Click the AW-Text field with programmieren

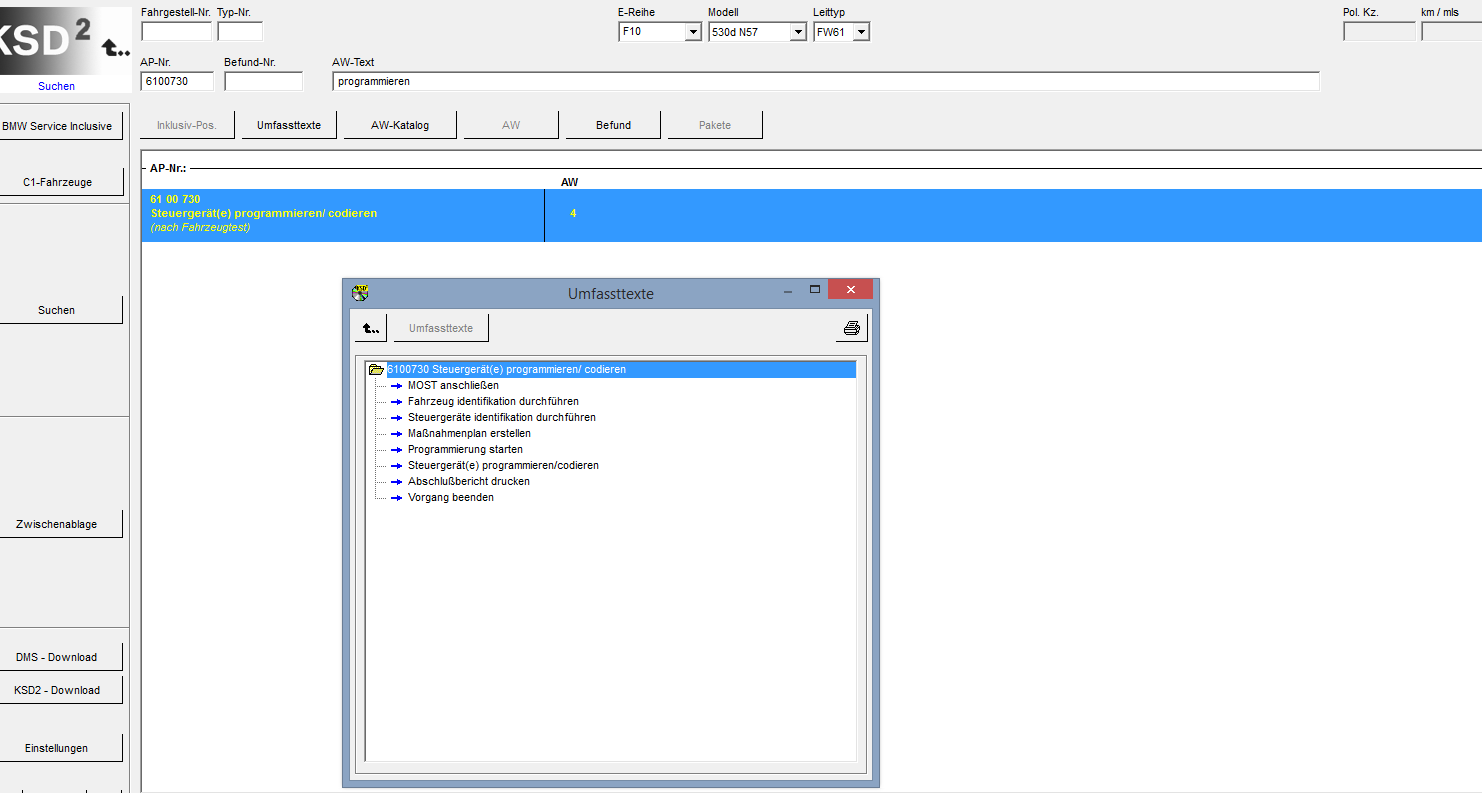point(826,81)
